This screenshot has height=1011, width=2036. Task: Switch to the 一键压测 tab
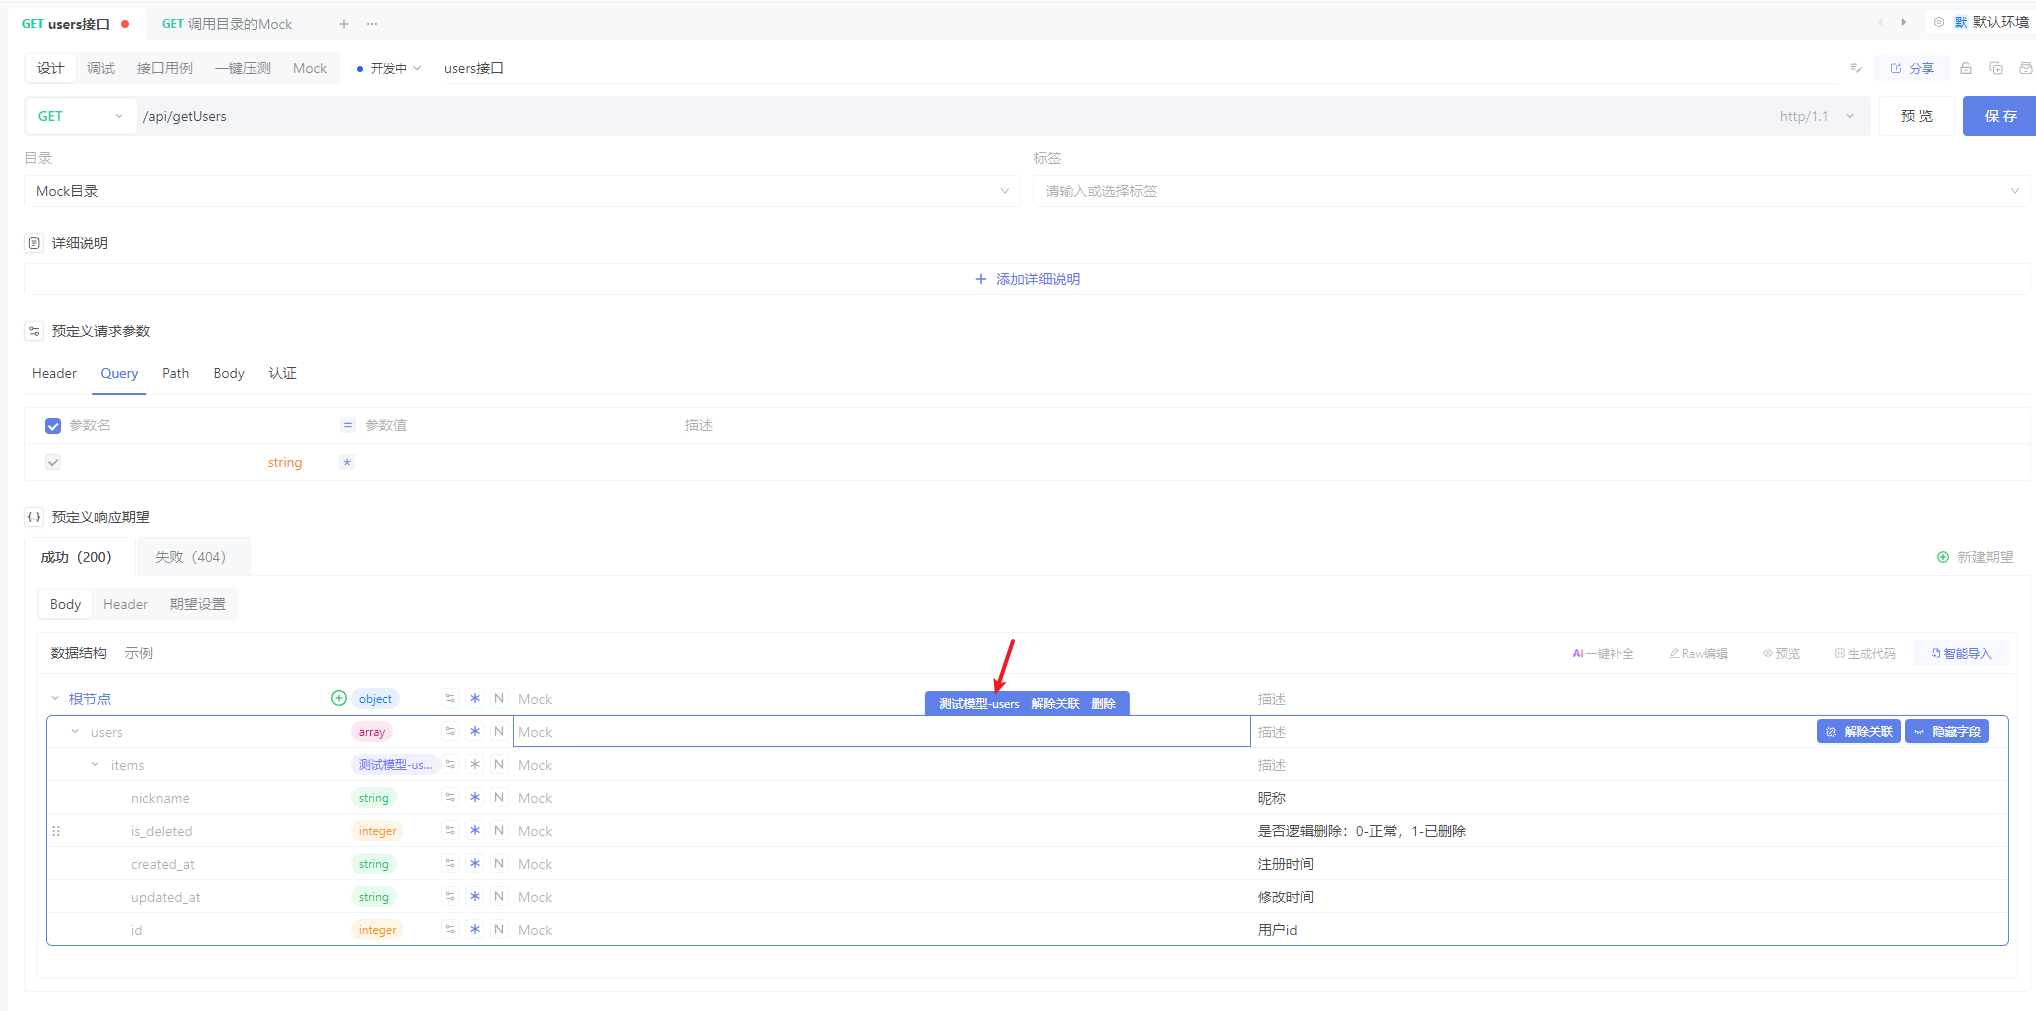point(243,68)
